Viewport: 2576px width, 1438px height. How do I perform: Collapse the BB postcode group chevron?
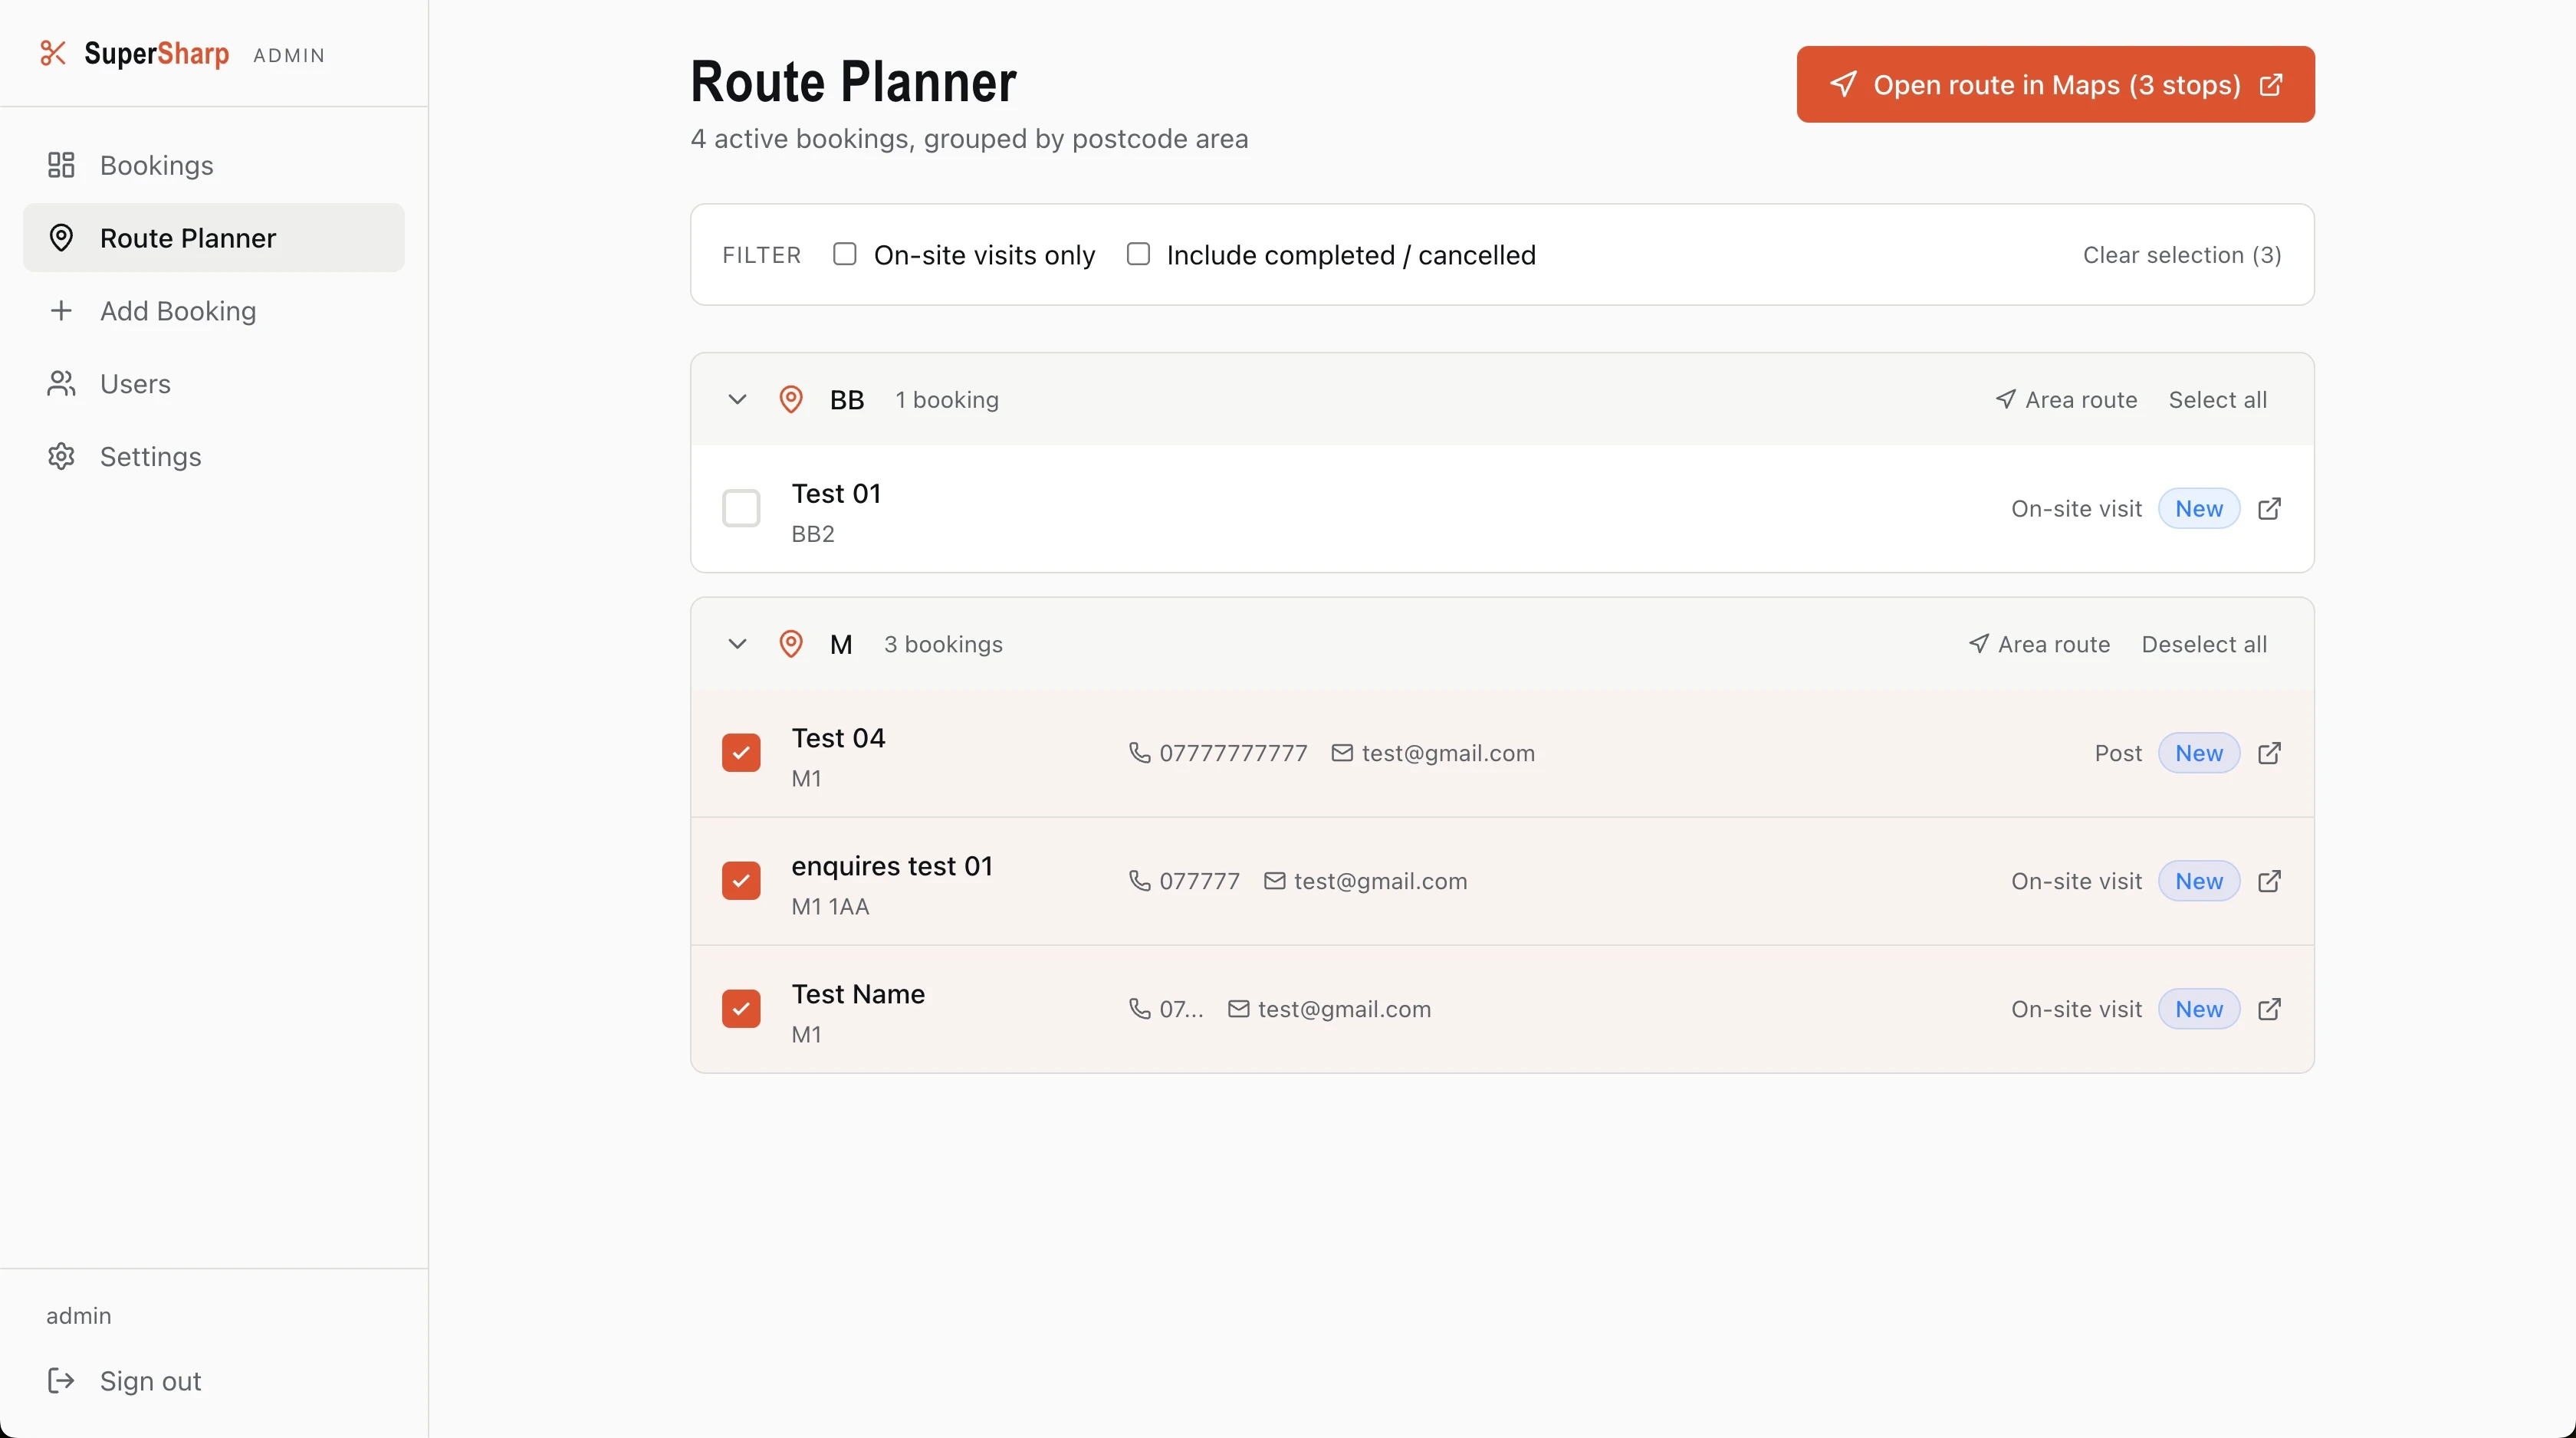click(x=737, y=400)
